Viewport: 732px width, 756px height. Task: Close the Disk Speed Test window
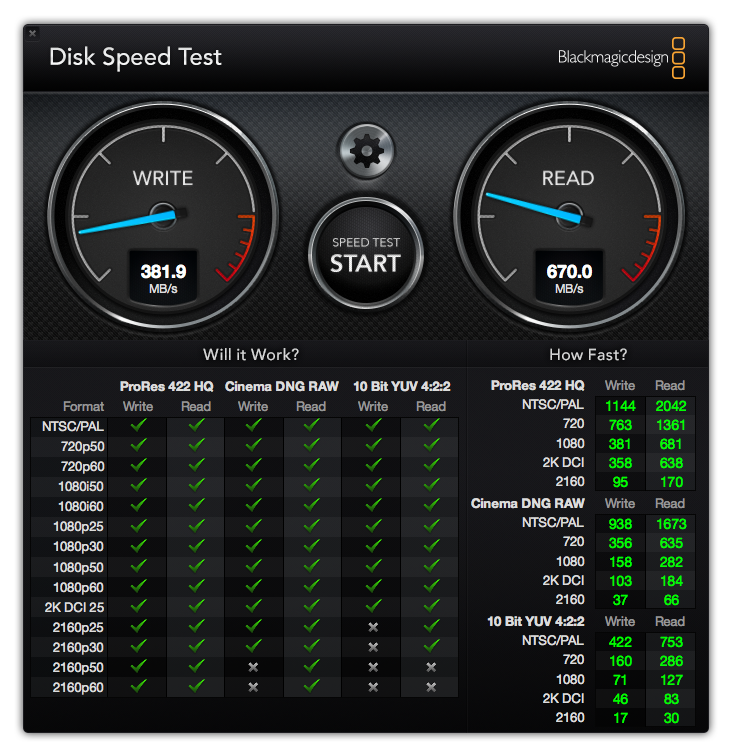point(32,33)
